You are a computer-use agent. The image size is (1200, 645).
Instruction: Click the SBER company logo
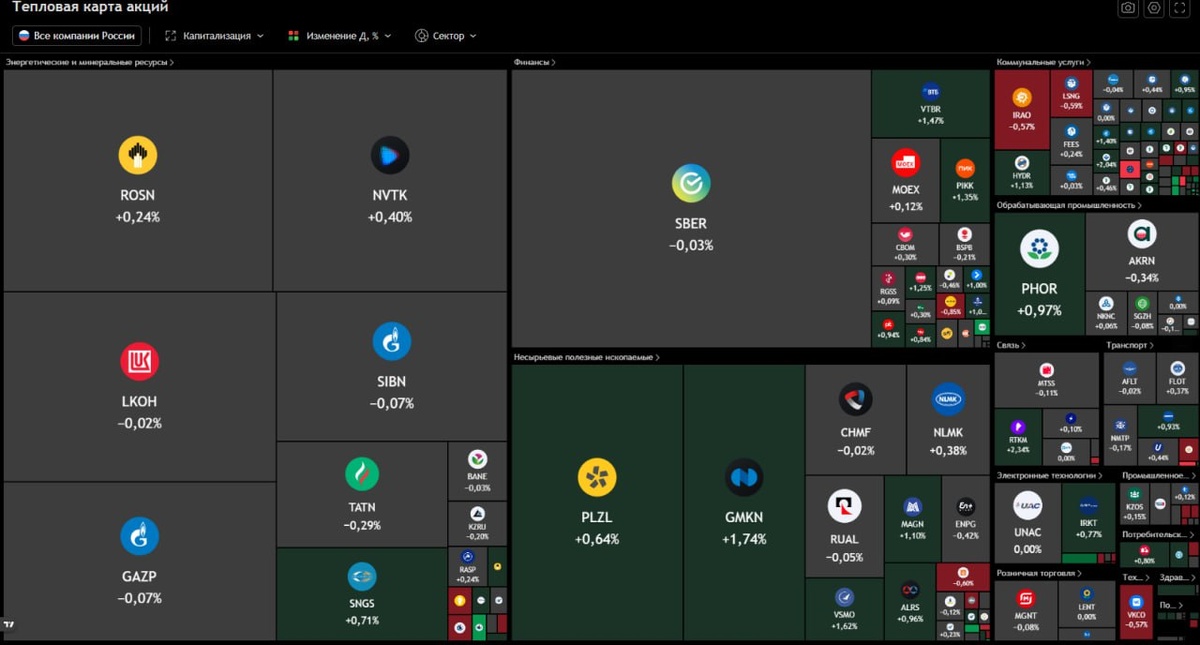coord(691,184)
